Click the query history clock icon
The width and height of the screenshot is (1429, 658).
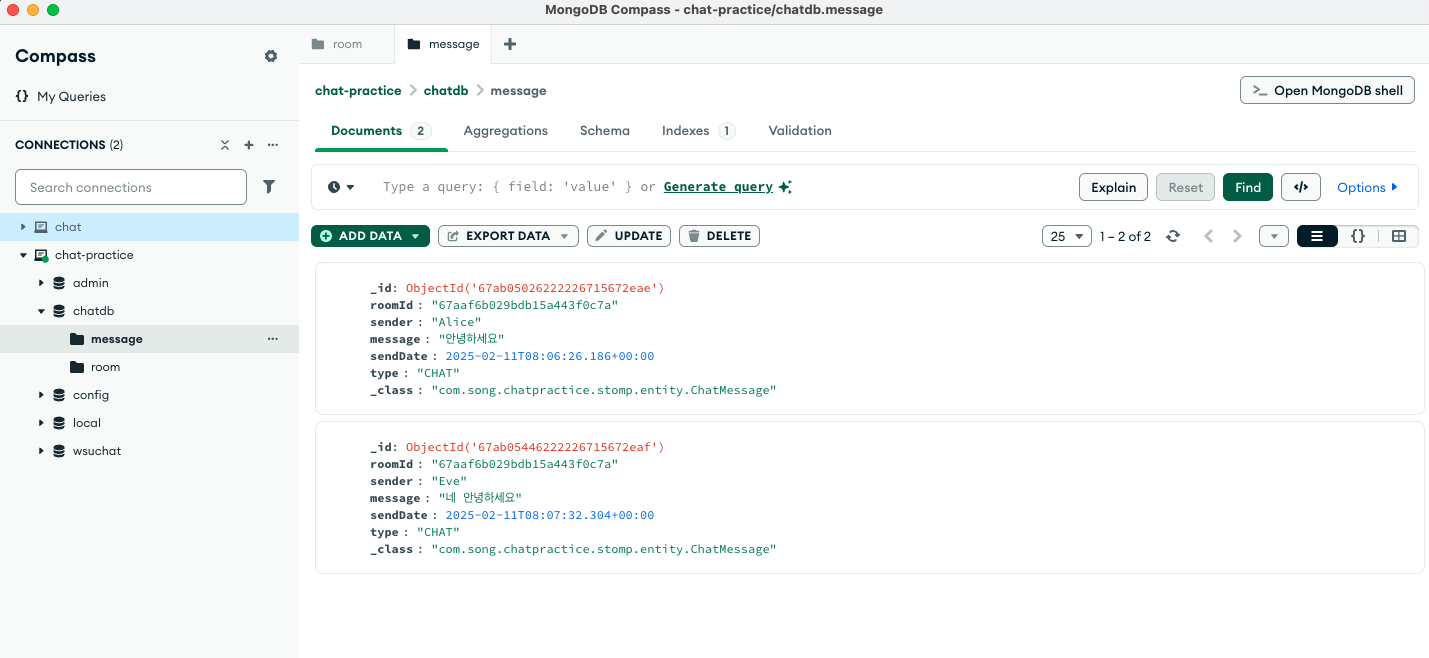[x=334, y=187]
